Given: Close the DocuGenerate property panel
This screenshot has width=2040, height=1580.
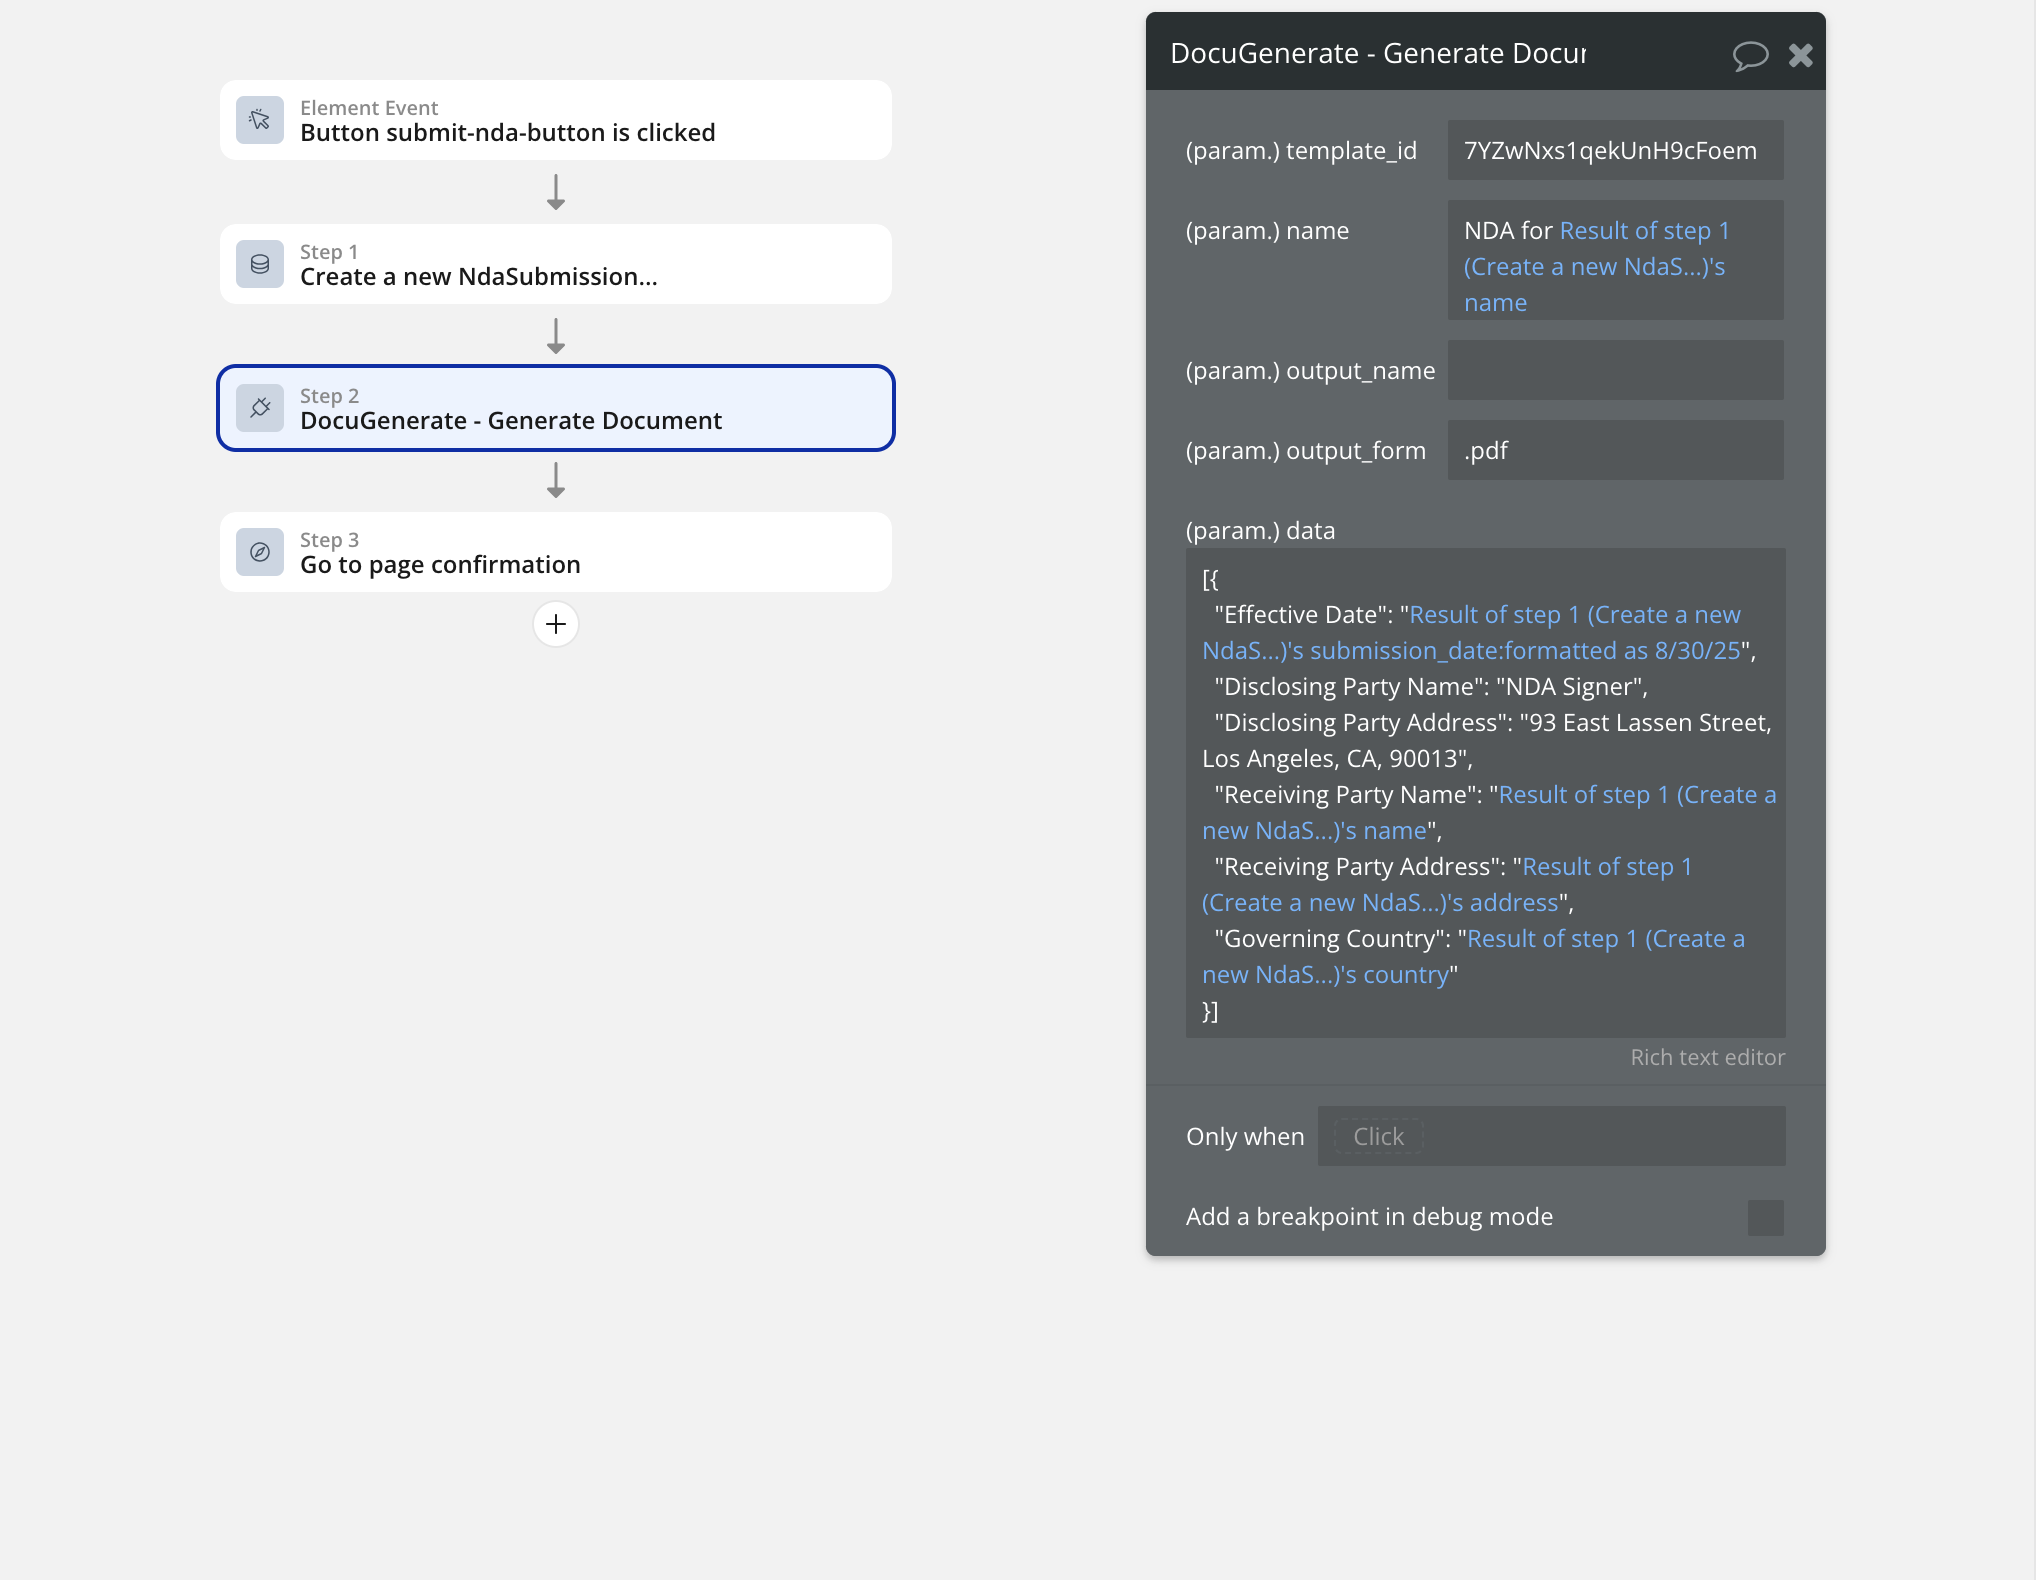Looking at the screenshot, I should tap(1801, 55).
